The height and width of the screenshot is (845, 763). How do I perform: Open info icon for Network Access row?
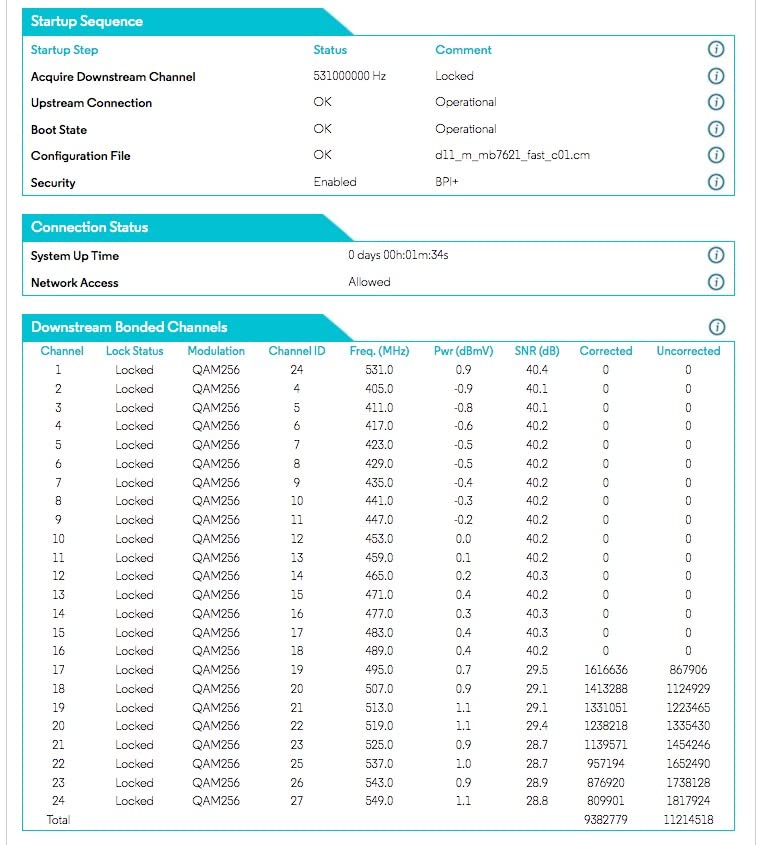click(716, 282)
